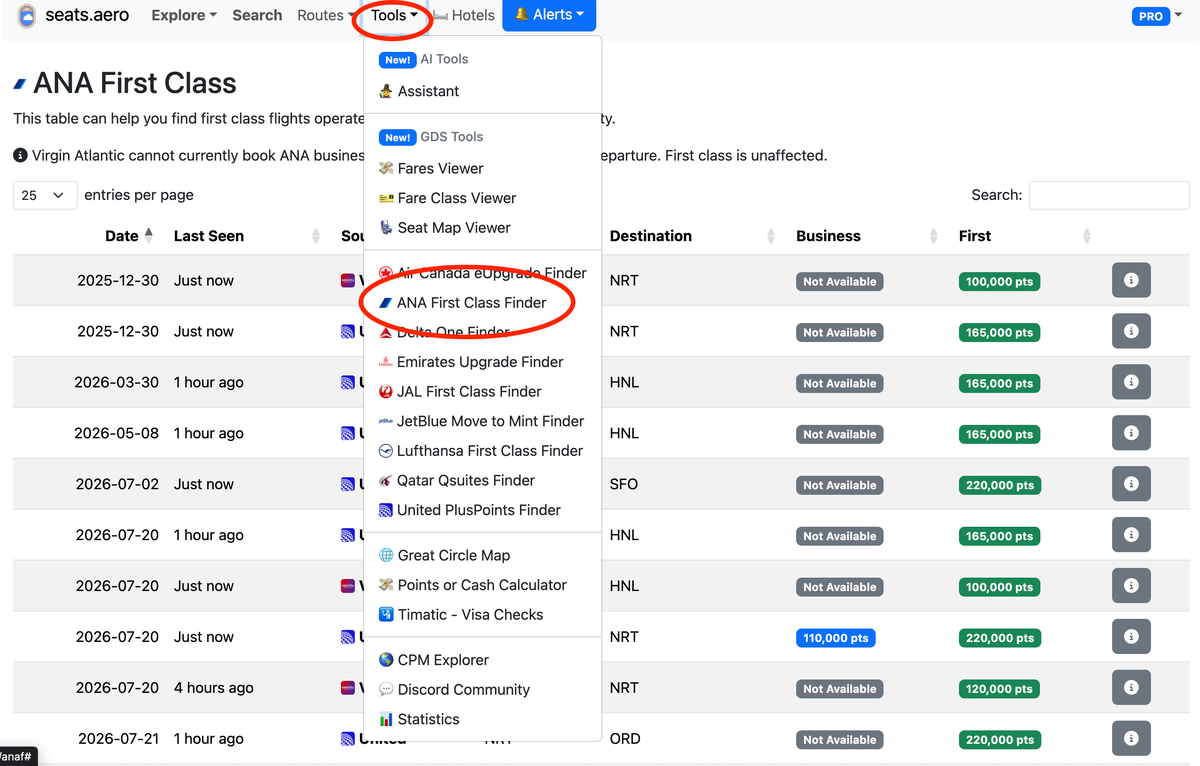
Task: Open Statistics from Tools menu
Action: 419,719
